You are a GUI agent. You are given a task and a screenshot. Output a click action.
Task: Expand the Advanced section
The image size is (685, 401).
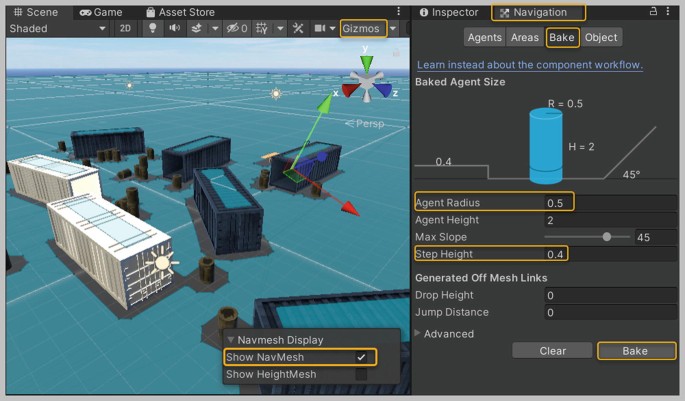point(418,334)
